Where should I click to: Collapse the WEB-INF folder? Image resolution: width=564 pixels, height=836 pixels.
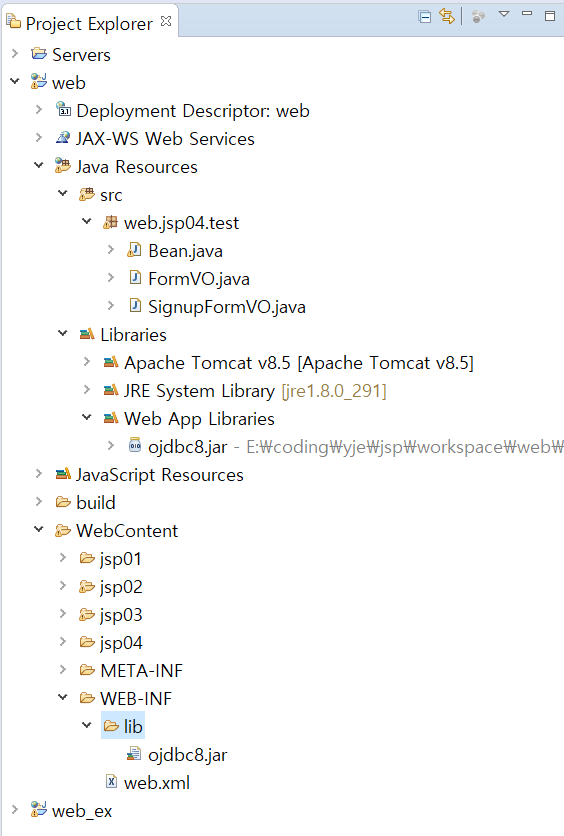click(63, 697)
